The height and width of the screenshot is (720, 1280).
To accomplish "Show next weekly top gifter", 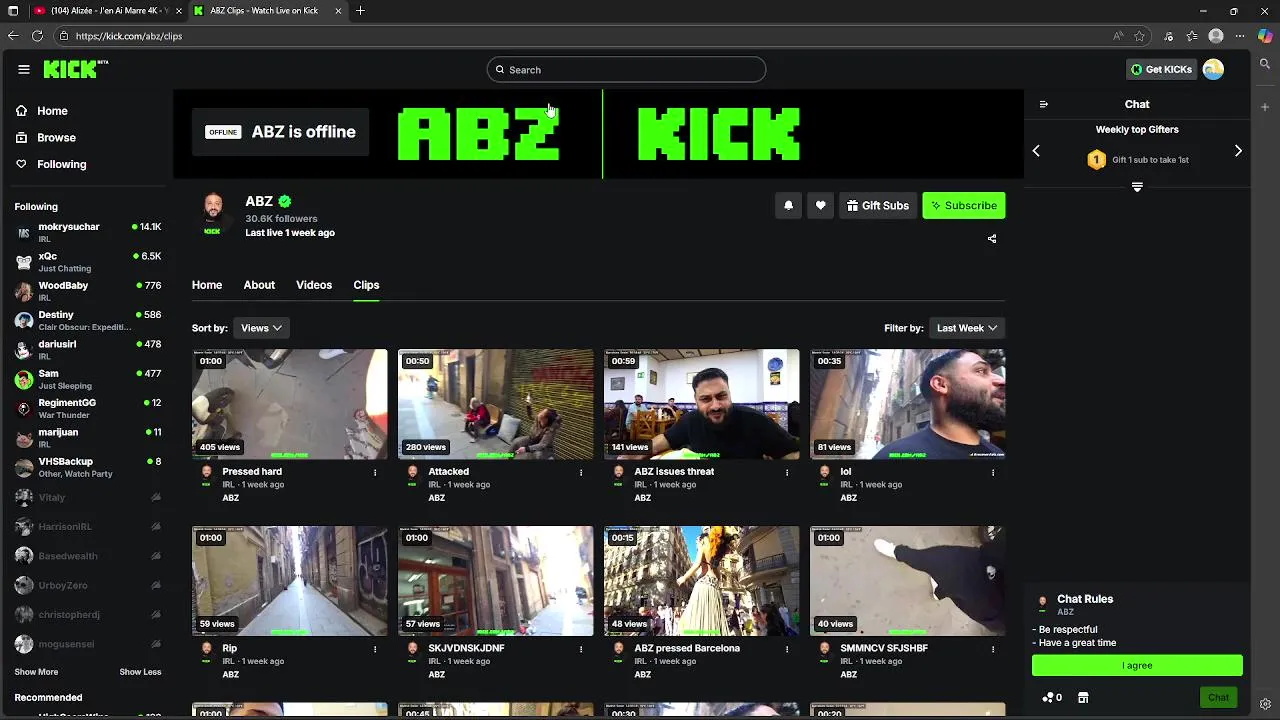I will click(x=1238, y=151).
